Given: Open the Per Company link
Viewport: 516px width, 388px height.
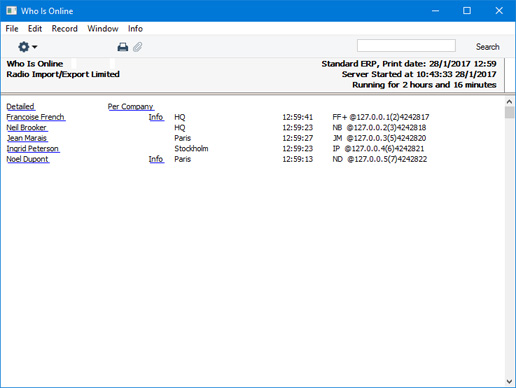Looking at the screenshot, I should 131,107.
